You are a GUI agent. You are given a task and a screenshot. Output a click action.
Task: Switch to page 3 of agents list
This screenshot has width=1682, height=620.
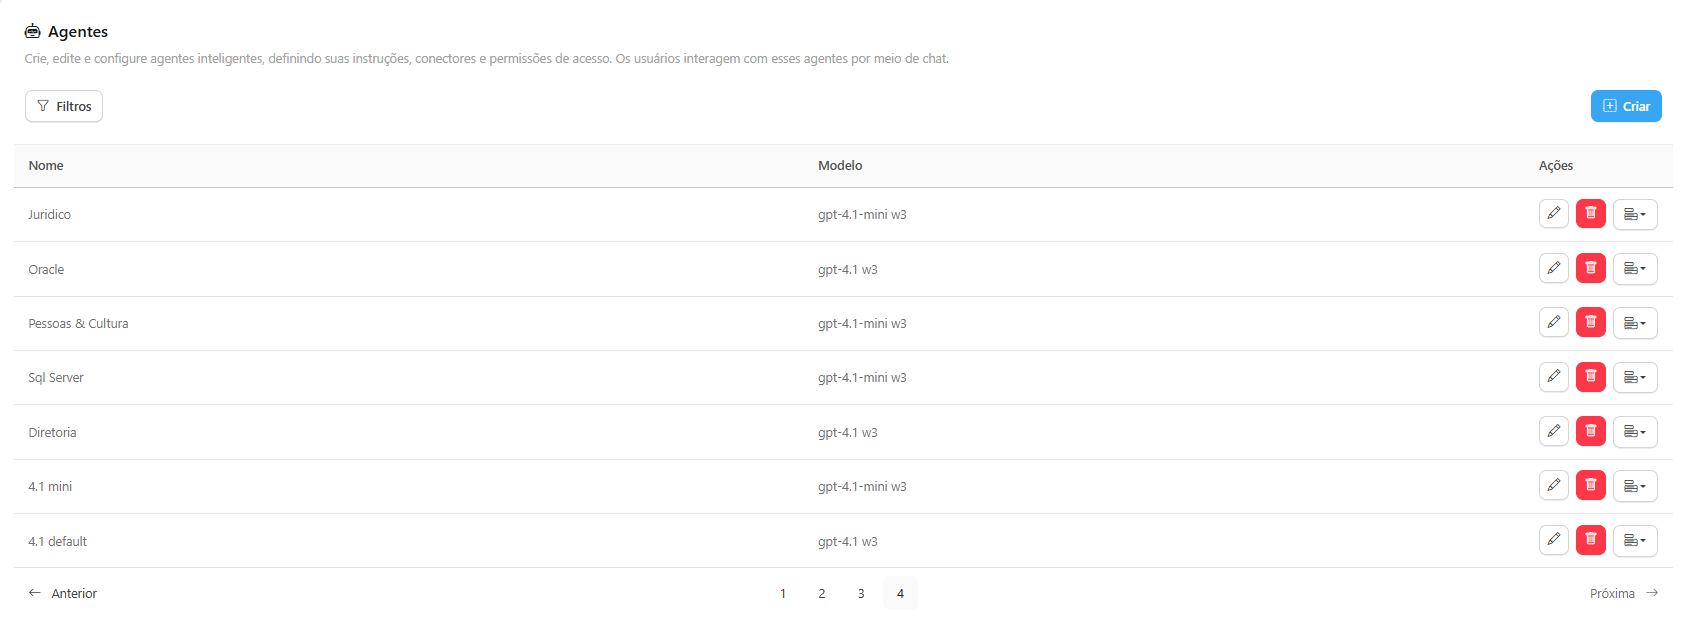(861, 594)
